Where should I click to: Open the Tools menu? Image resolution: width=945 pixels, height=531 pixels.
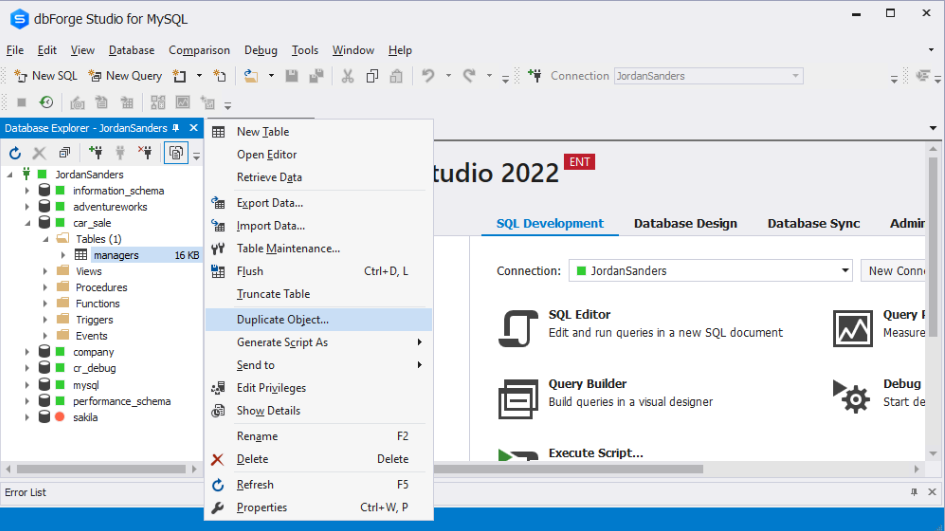coord(305,50)
